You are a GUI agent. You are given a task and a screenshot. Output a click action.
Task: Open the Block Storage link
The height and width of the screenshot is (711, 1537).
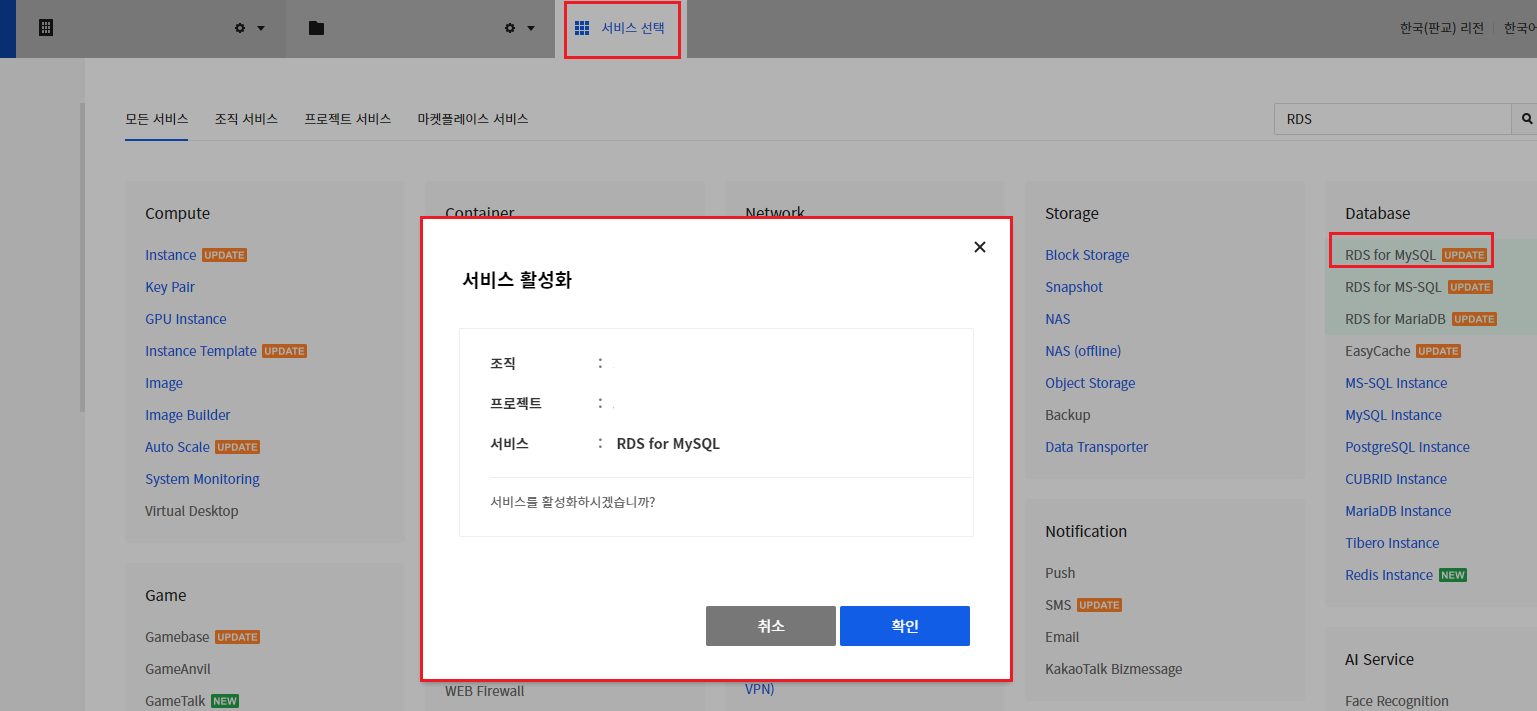[1087, 255]
